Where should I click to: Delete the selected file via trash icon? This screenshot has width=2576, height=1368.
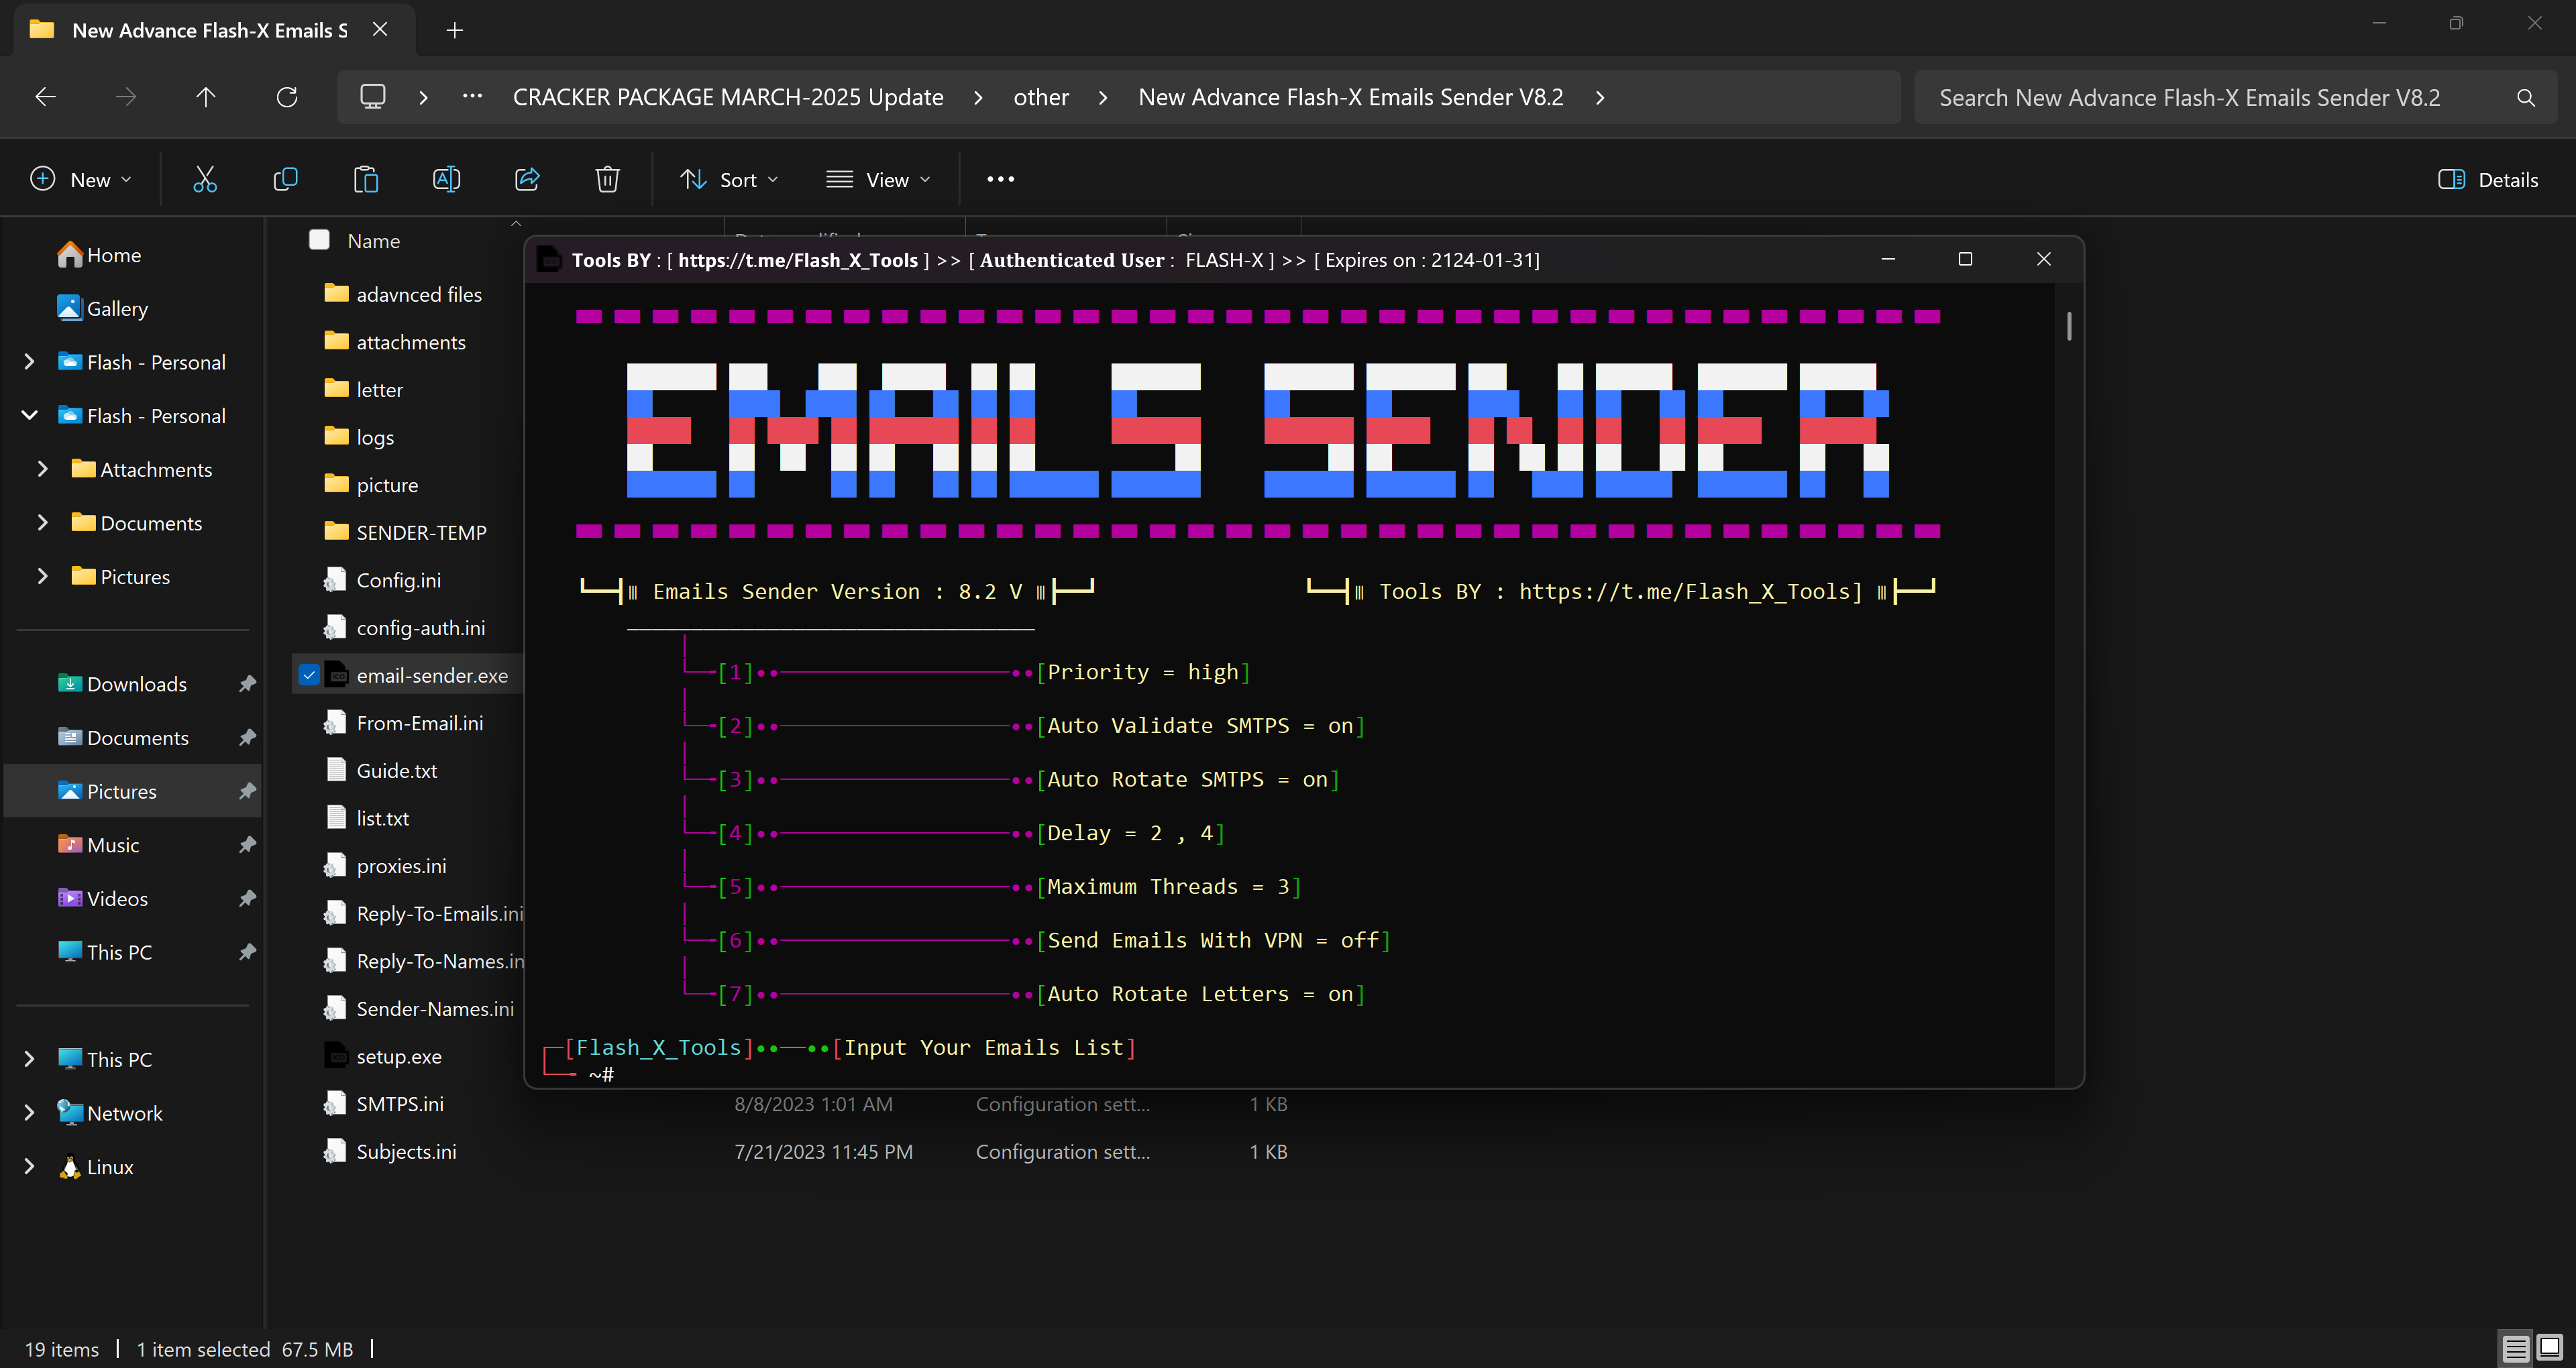(x=607, y=179)
